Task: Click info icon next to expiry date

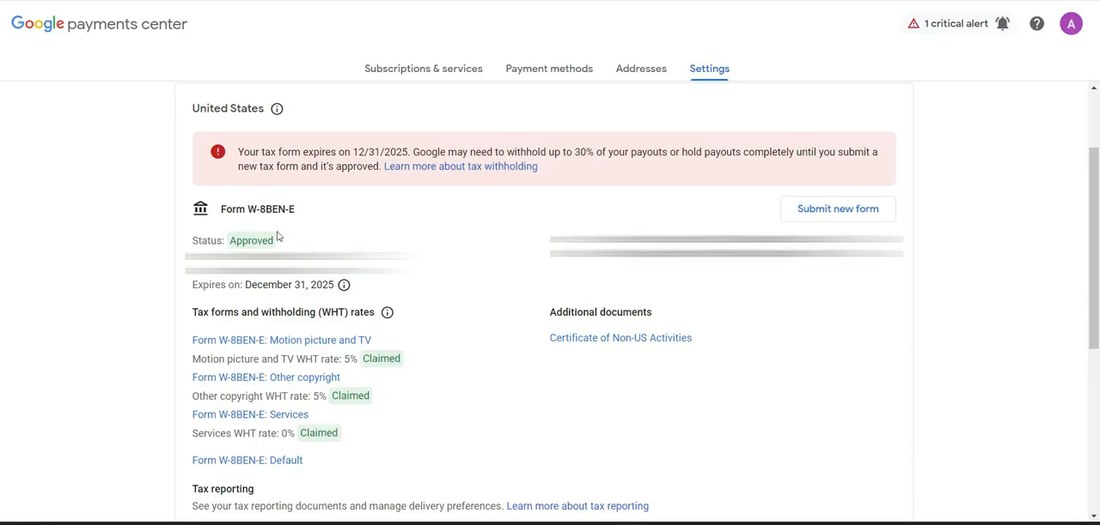Action: tap(344, 285)
